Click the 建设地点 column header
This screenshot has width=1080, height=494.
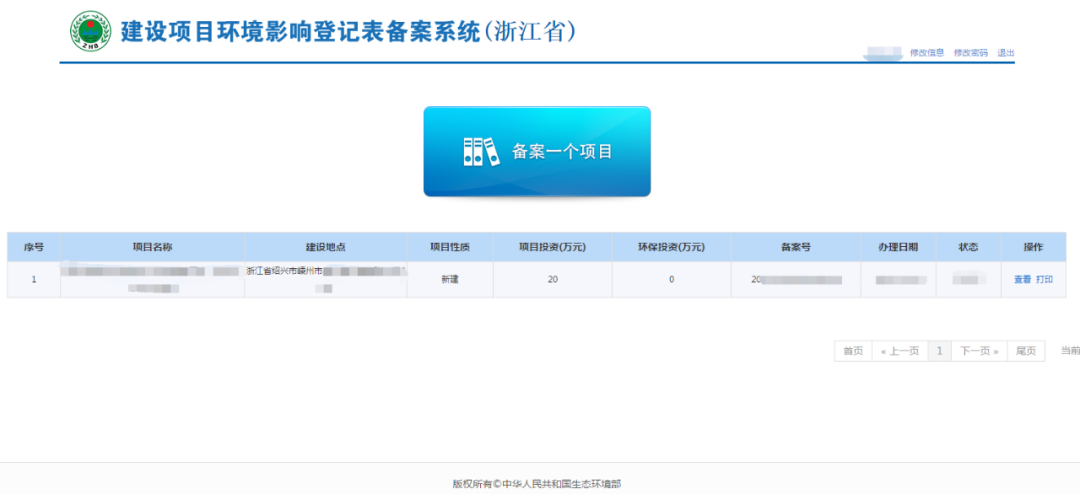click(325, 247)
